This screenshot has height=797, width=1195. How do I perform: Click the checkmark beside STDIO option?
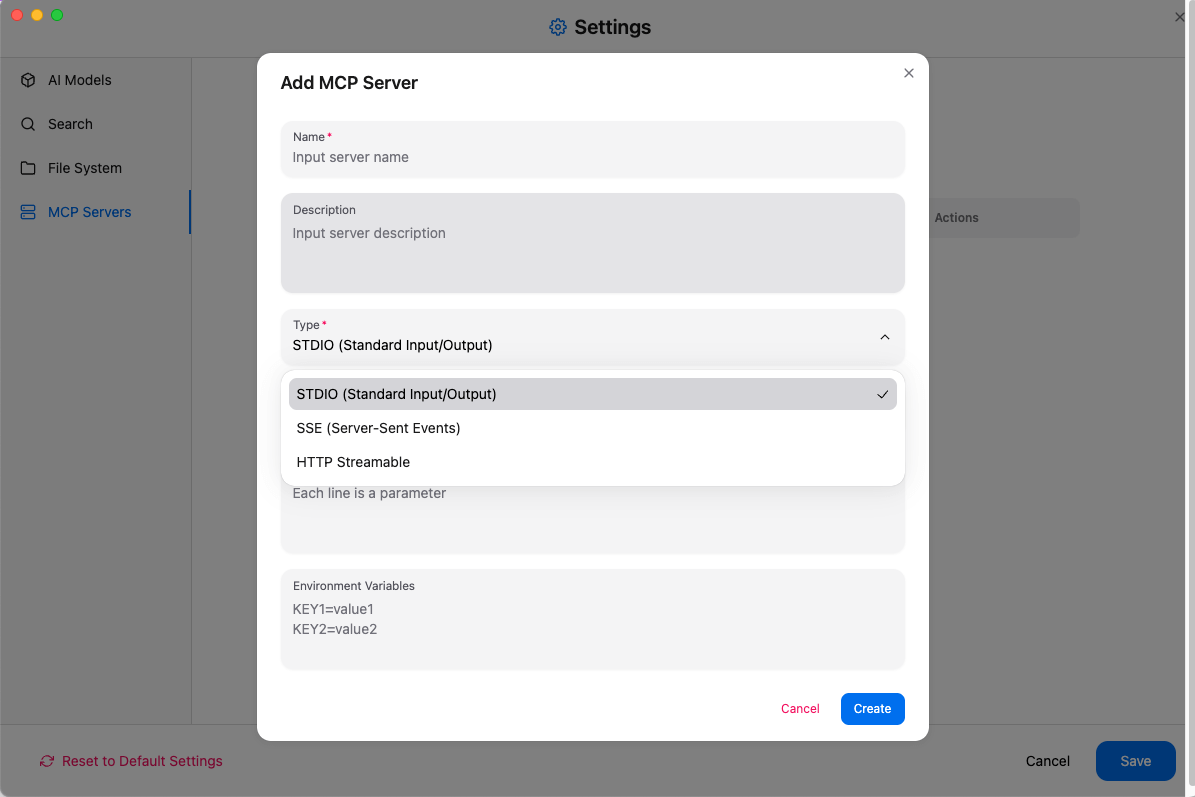tap(882, 394)
